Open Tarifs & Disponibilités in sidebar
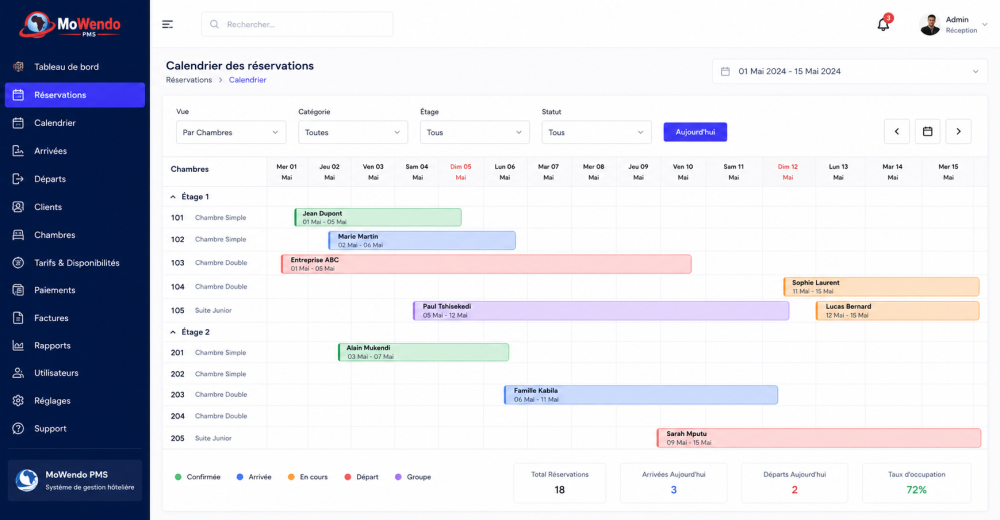1000x520 pixels. (x=75, y=263)
